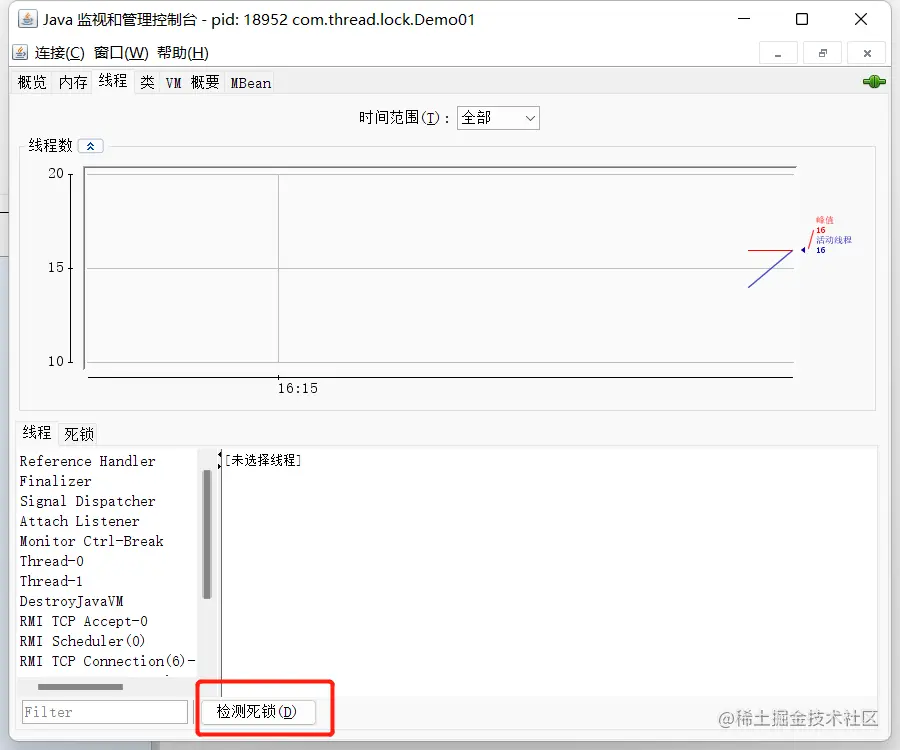
Task: Select the RMI TCP Accept-0 thread
Action: point(84,621)
